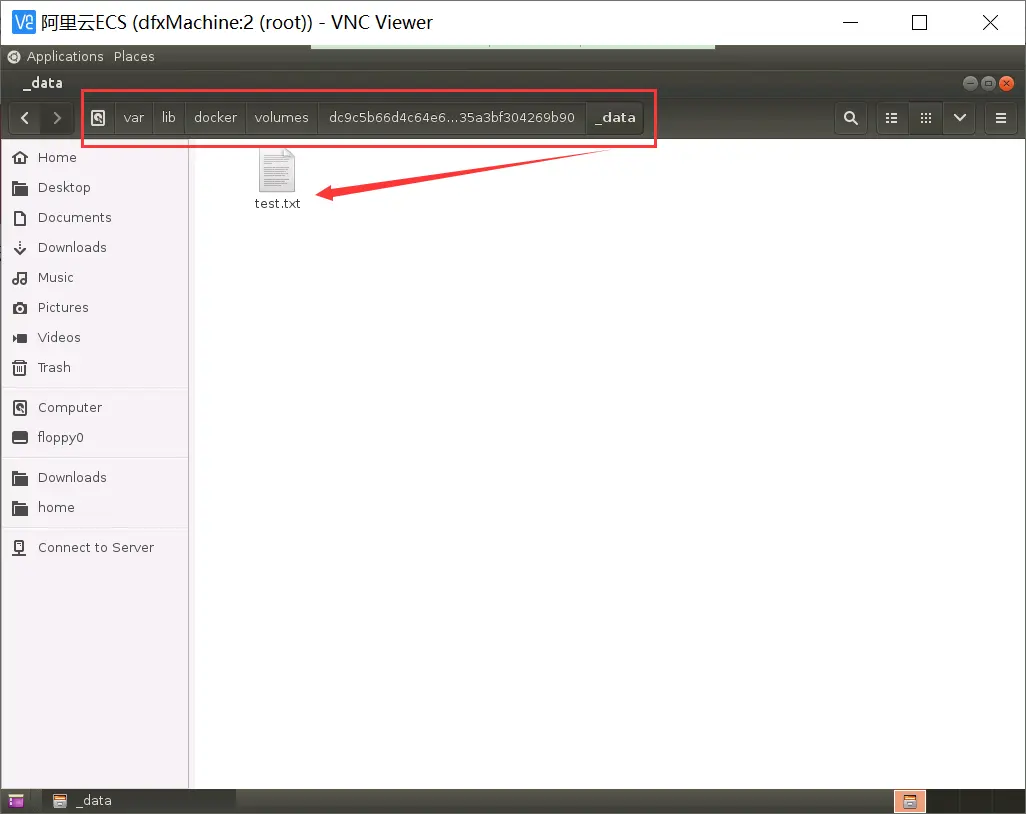This screenshot has height=814, width=1026.
Task: Open Computer in the sidebar
Action: click(x=95, y=408)
